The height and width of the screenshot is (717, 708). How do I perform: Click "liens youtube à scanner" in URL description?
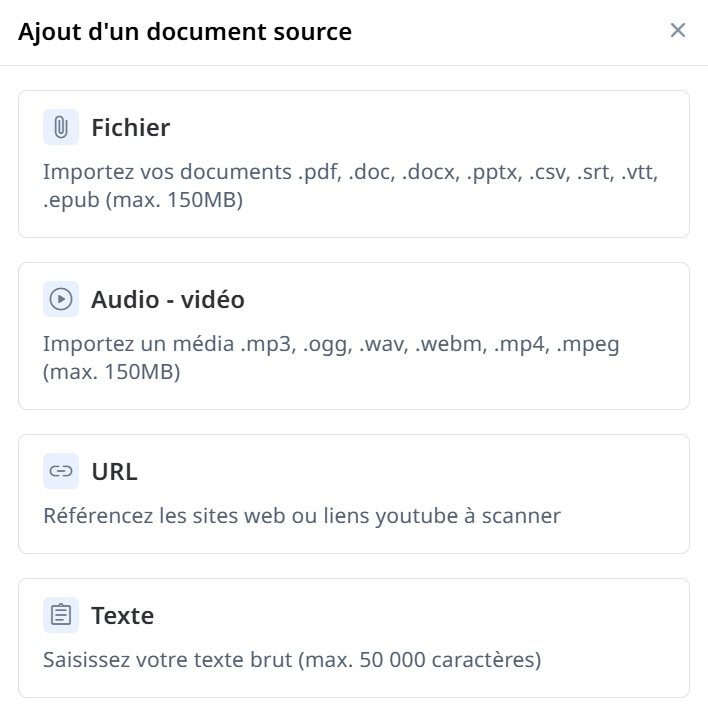[x=457, y=517]
